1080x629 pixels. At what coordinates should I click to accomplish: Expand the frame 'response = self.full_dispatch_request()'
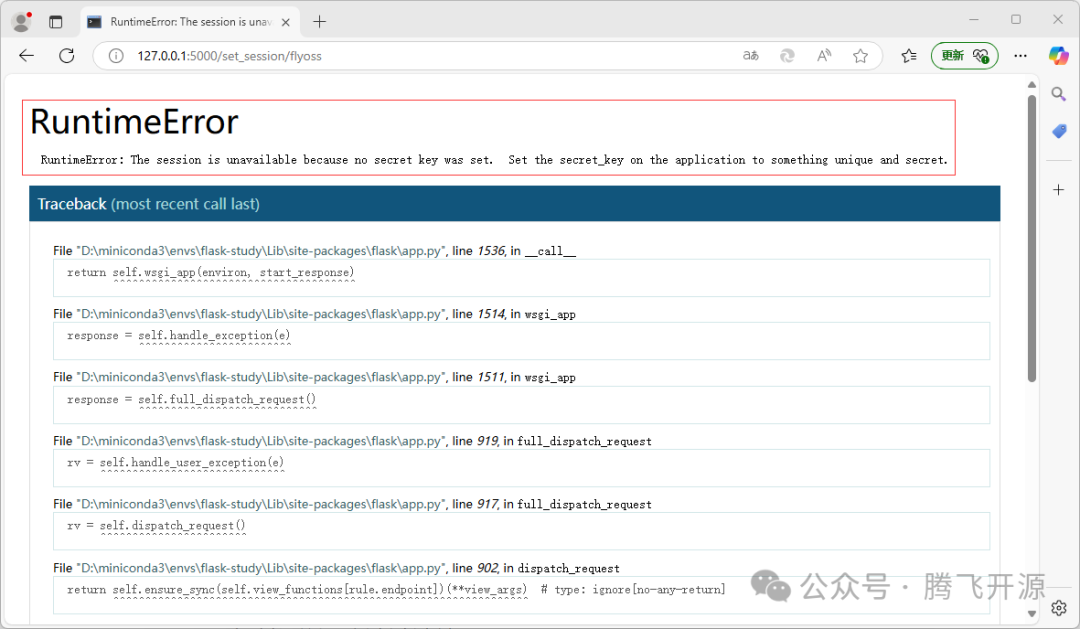[521, 404]
